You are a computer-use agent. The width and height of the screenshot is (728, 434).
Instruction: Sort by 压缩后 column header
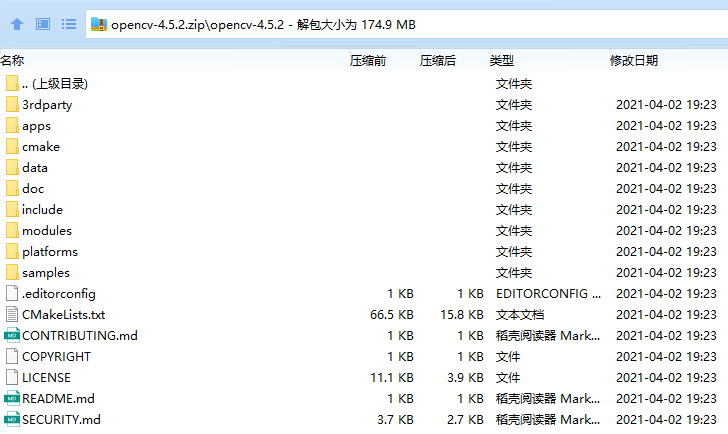tap(438, 60)
